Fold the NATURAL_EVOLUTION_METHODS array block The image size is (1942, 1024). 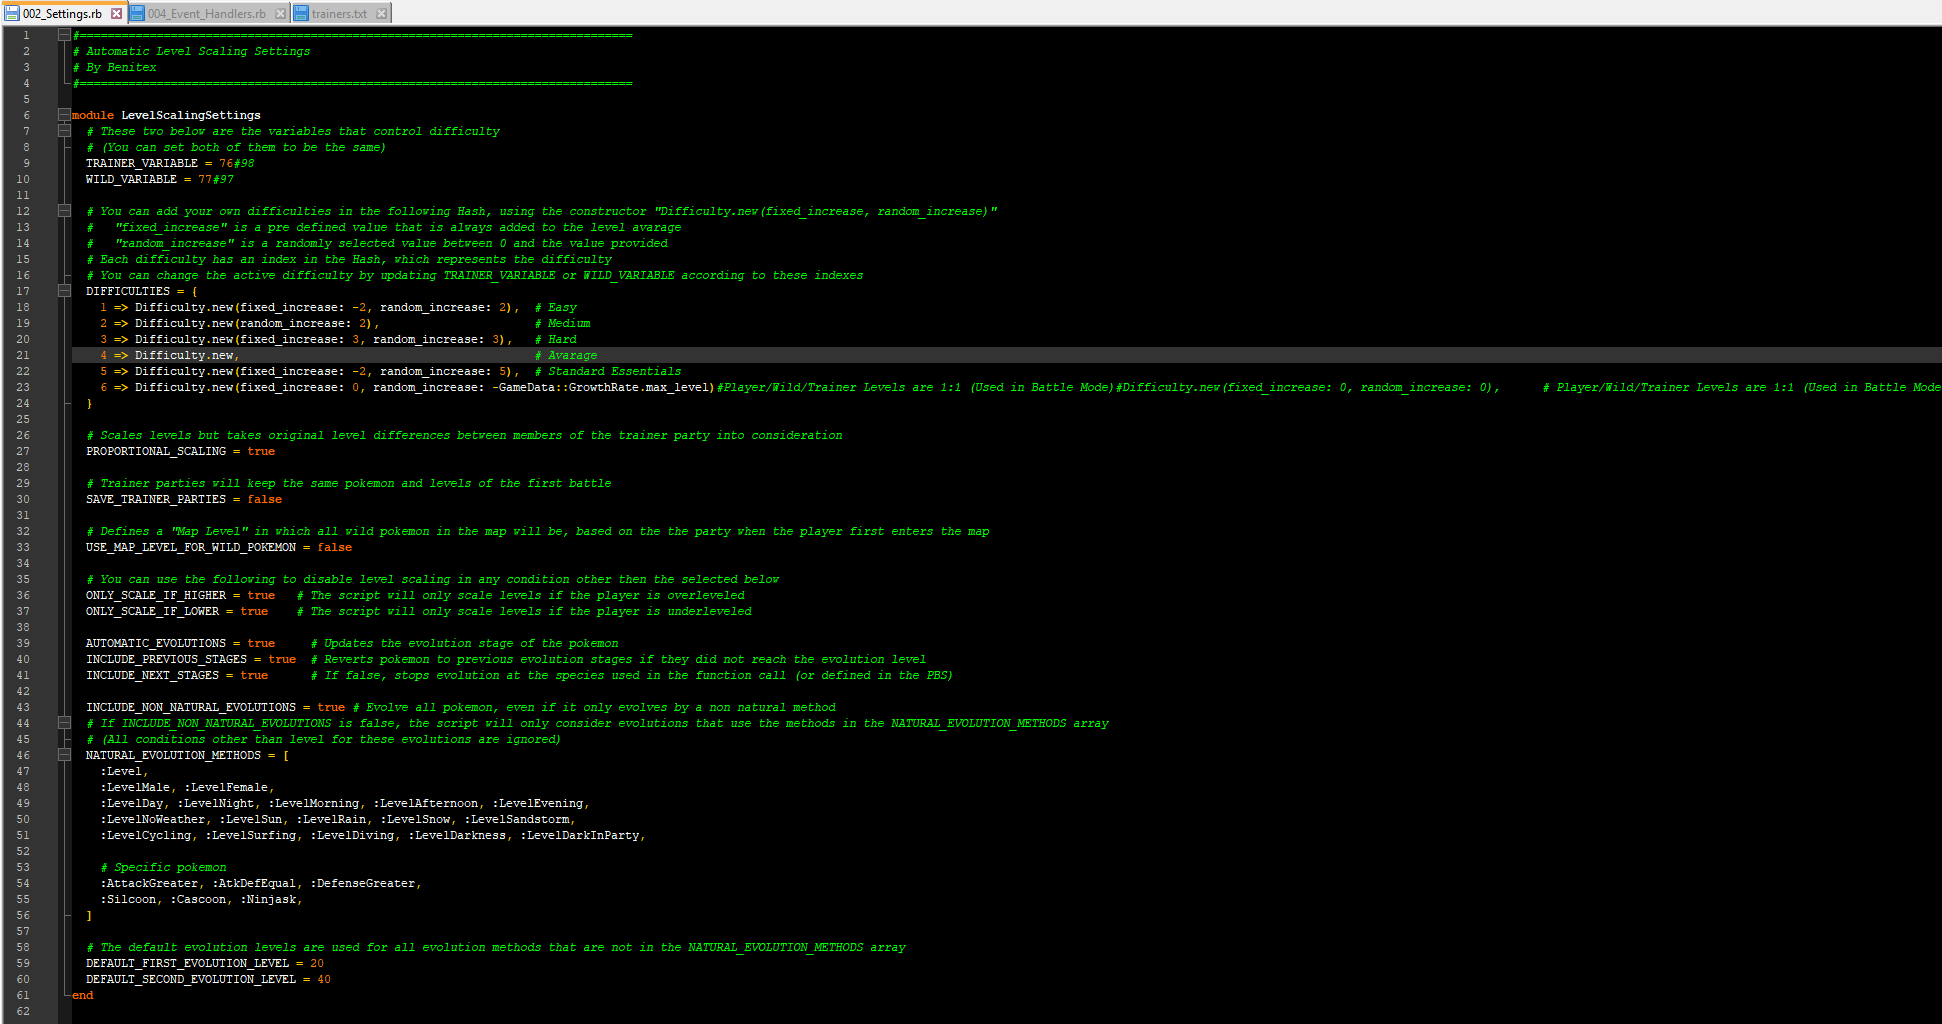point(64,755)
